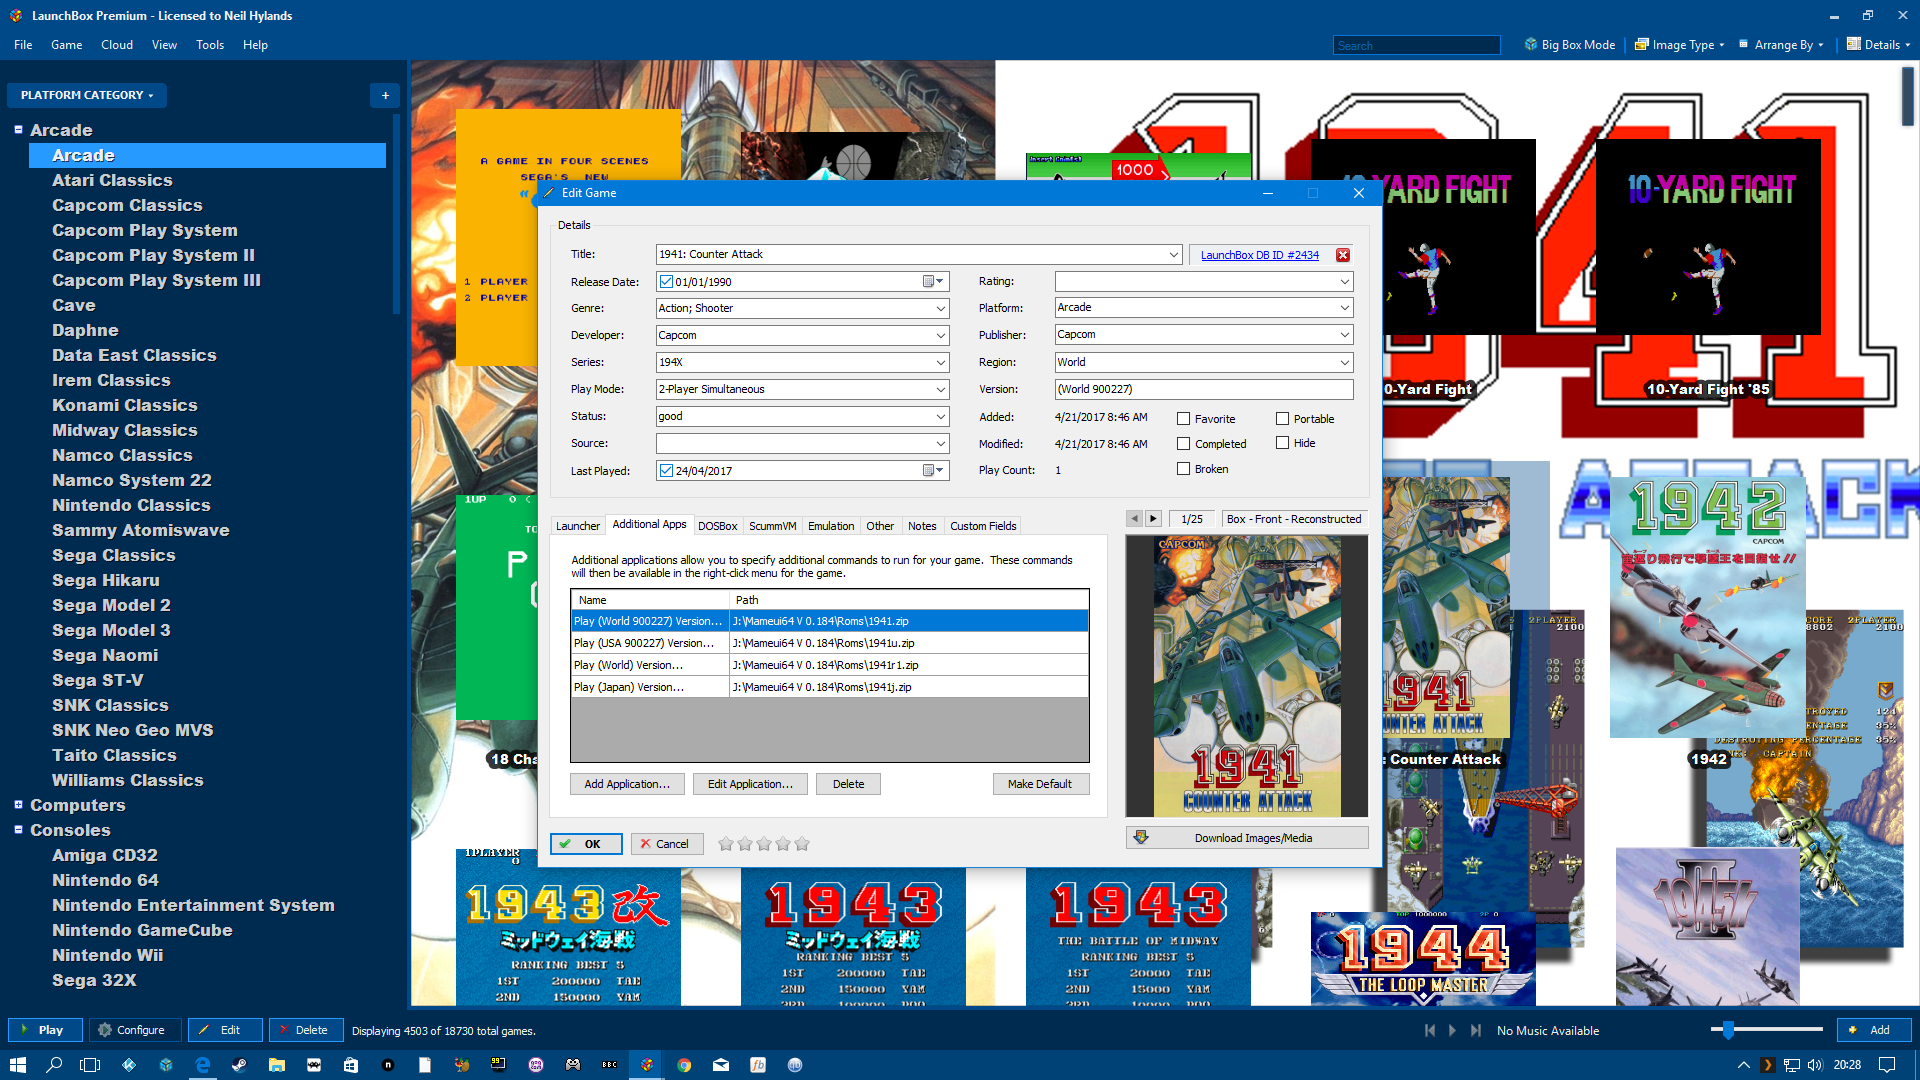Play the music track
The image size is (1920, 1080).
(x=1452, y=1030)
